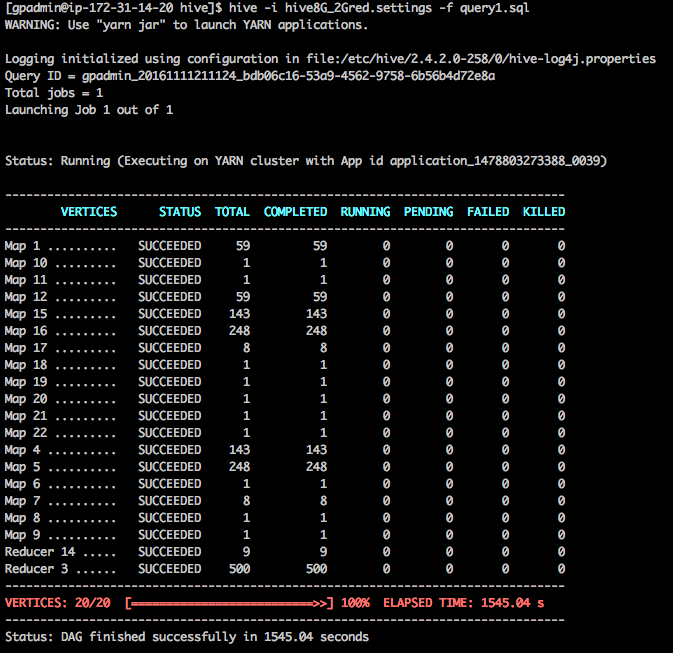This screenshot has width=673, height=653.
Task: Click the VERTICES column header
Action: [x=89, y=212]
